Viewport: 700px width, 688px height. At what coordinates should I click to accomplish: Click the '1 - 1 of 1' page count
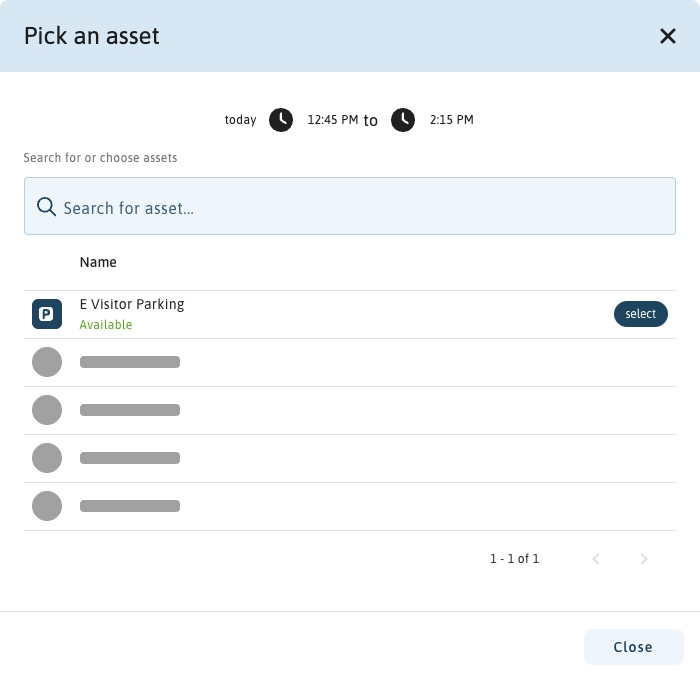tap(514, 559)
